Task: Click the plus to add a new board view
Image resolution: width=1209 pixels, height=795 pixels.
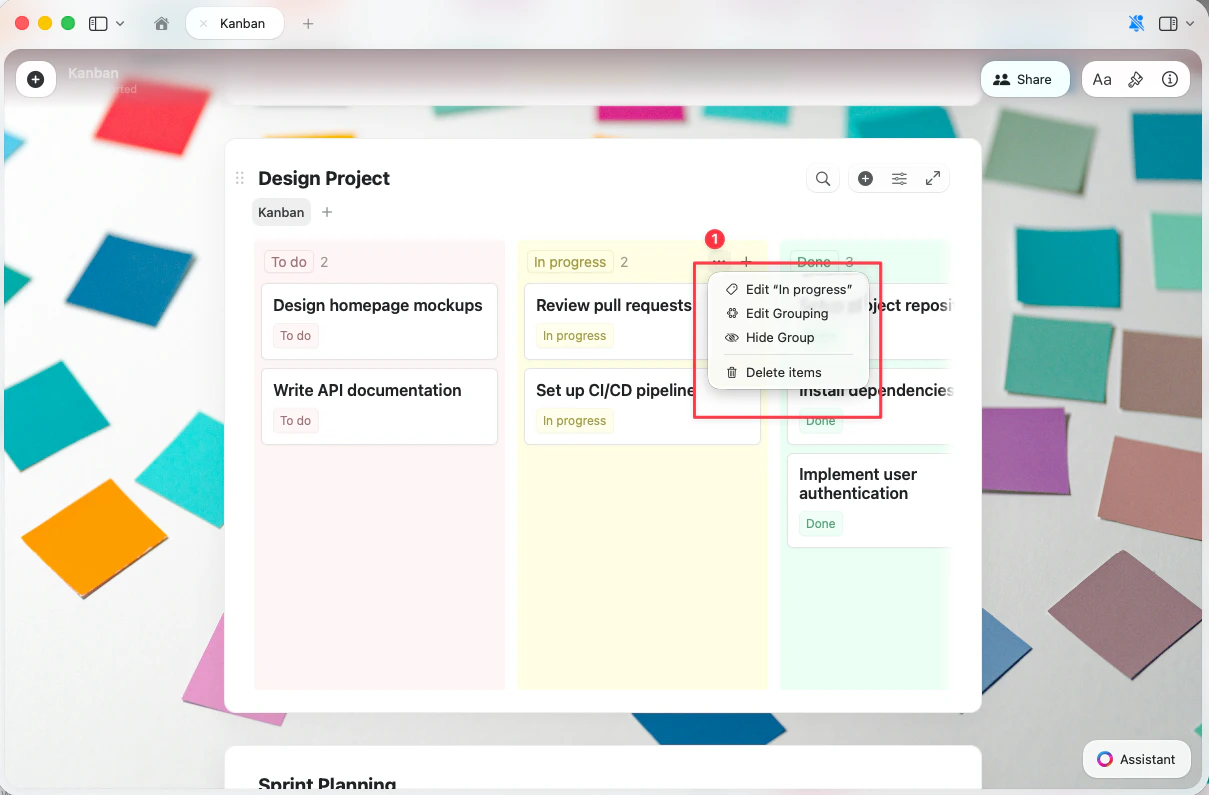Action: [327, 212]
